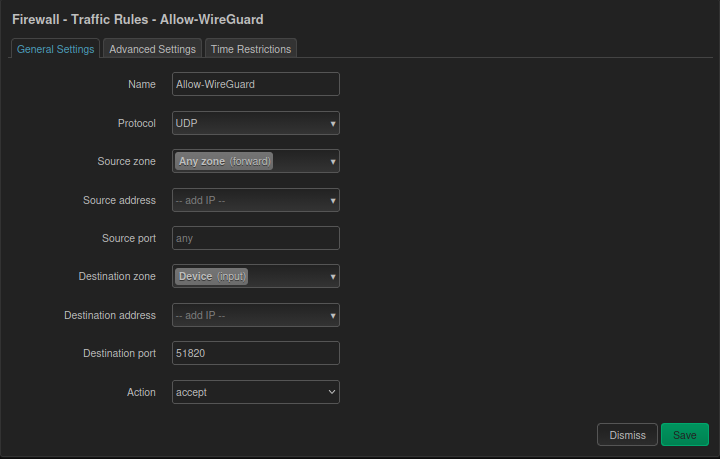Click the 'Any zone (forward)' badge
The image size is (720, 459).
pos(225,161)
